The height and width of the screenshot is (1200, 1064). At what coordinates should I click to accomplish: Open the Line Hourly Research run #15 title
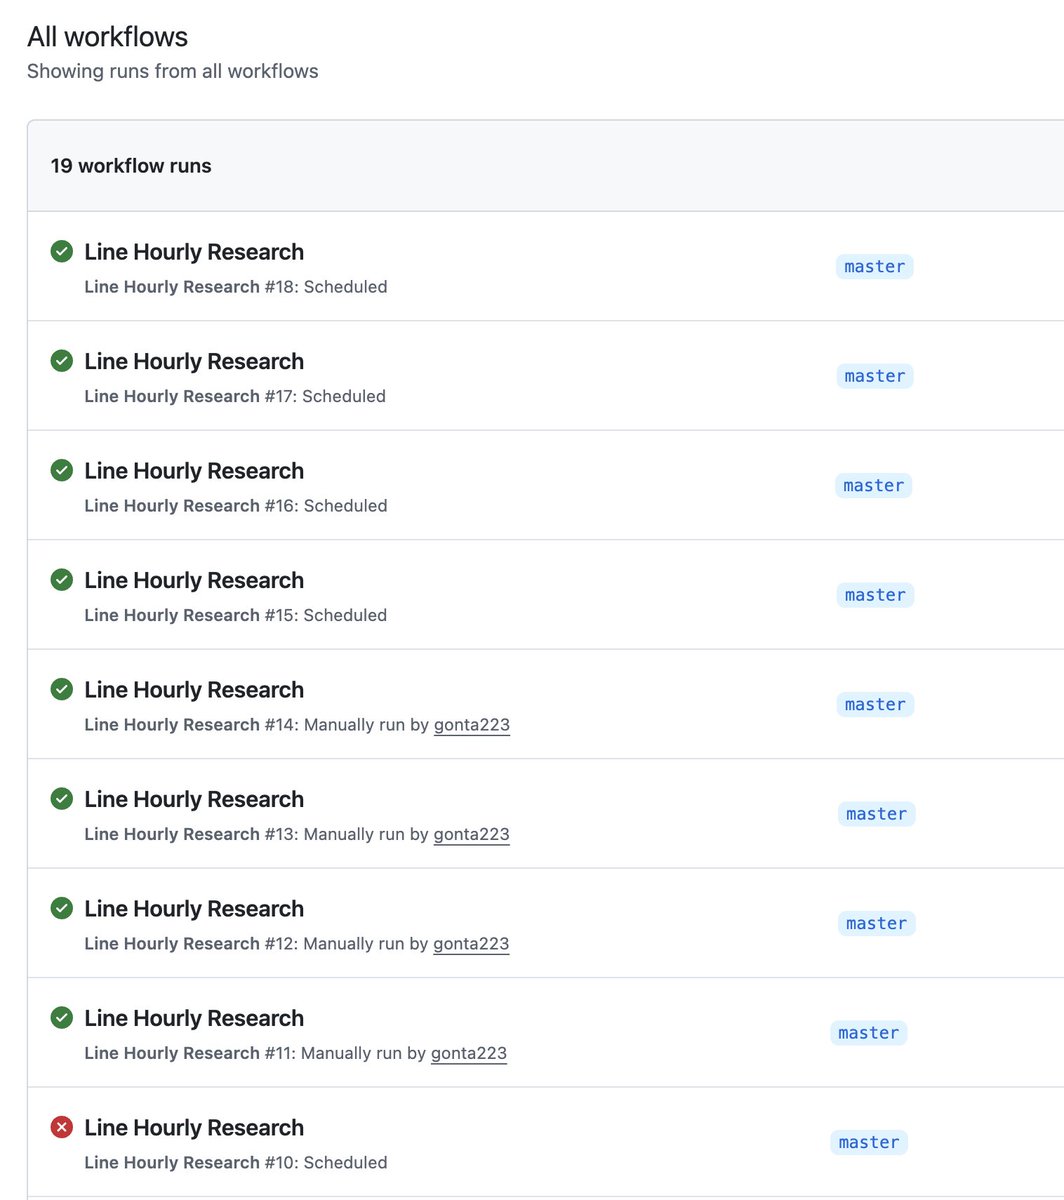pyautogui.click(x=194, y=580)
